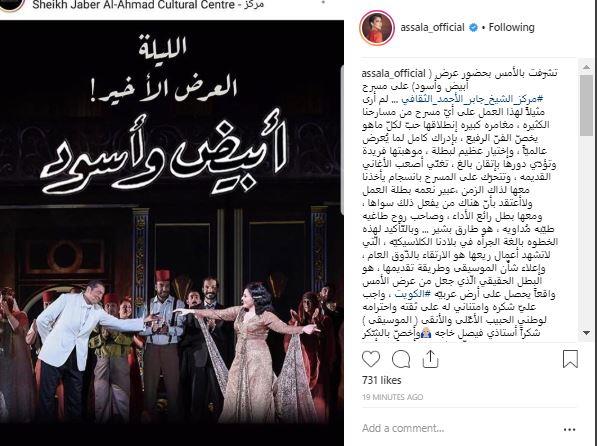This screenshot has width=597, height=446.
Task: Click the verified badge next to assala_official
Action: click(x=473, y=27)
